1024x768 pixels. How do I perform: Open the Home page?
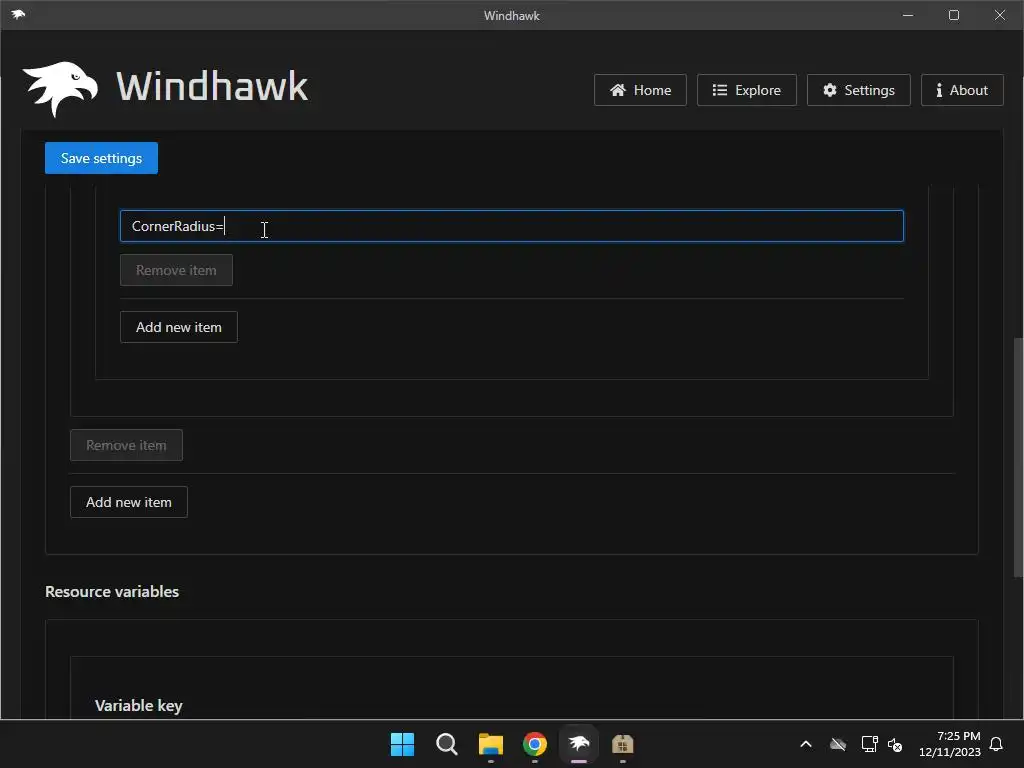tap(640, 90)
